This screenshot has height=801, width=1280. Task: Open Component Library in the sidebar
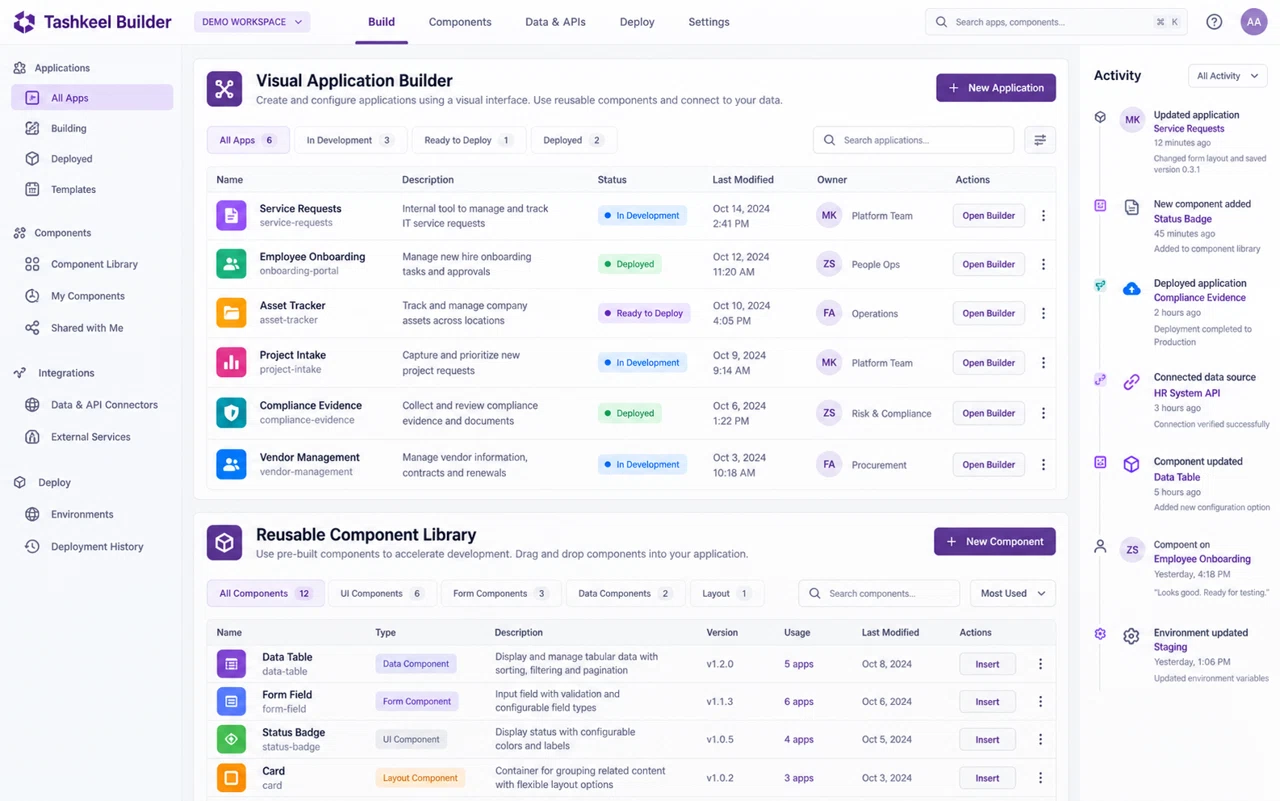coord(93,264)
